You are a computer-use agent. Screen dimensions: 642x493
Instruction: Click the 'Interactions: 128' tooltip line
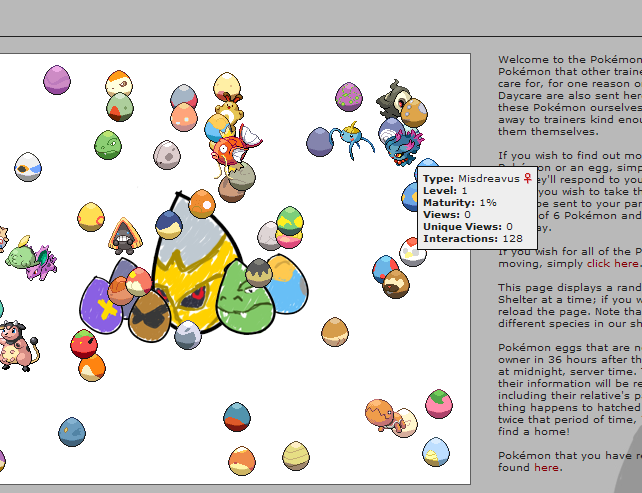pos(473,238)
